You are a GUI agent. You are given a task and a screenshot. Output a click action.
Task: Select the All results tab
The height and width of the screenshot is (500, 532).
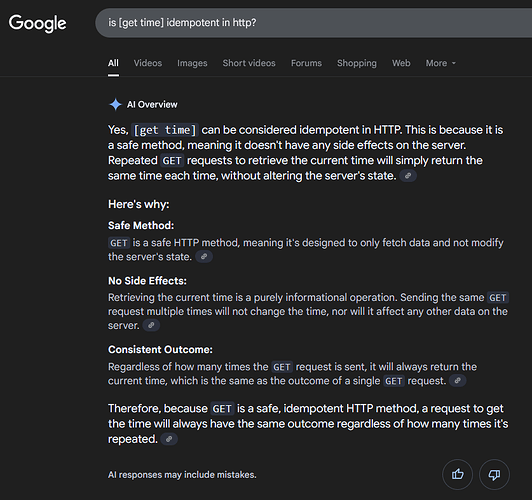(x=113, y=63)
